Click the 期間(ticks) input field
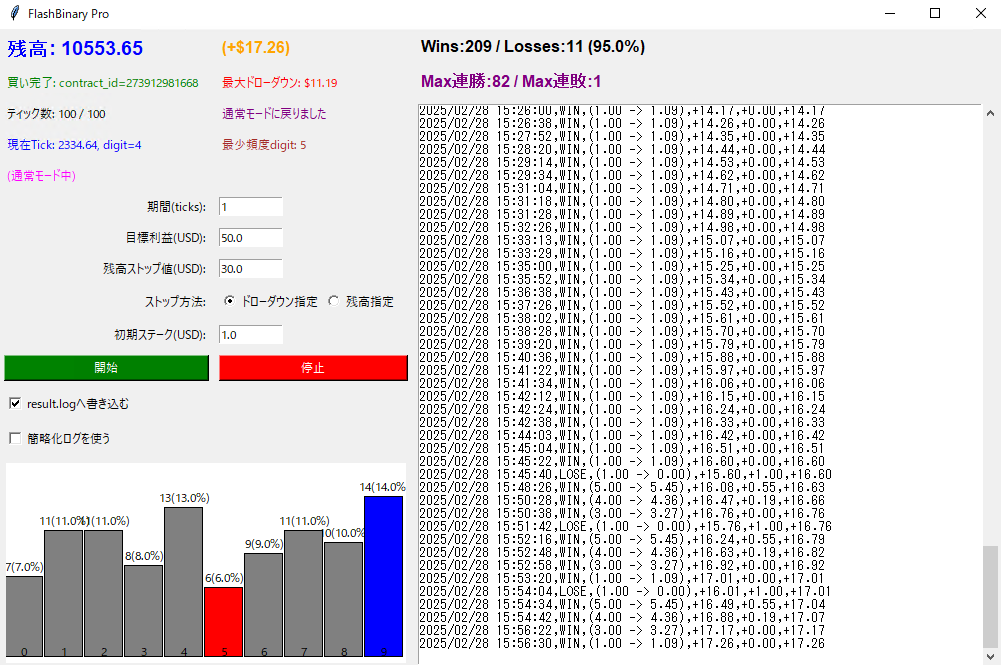 (250, 207)
